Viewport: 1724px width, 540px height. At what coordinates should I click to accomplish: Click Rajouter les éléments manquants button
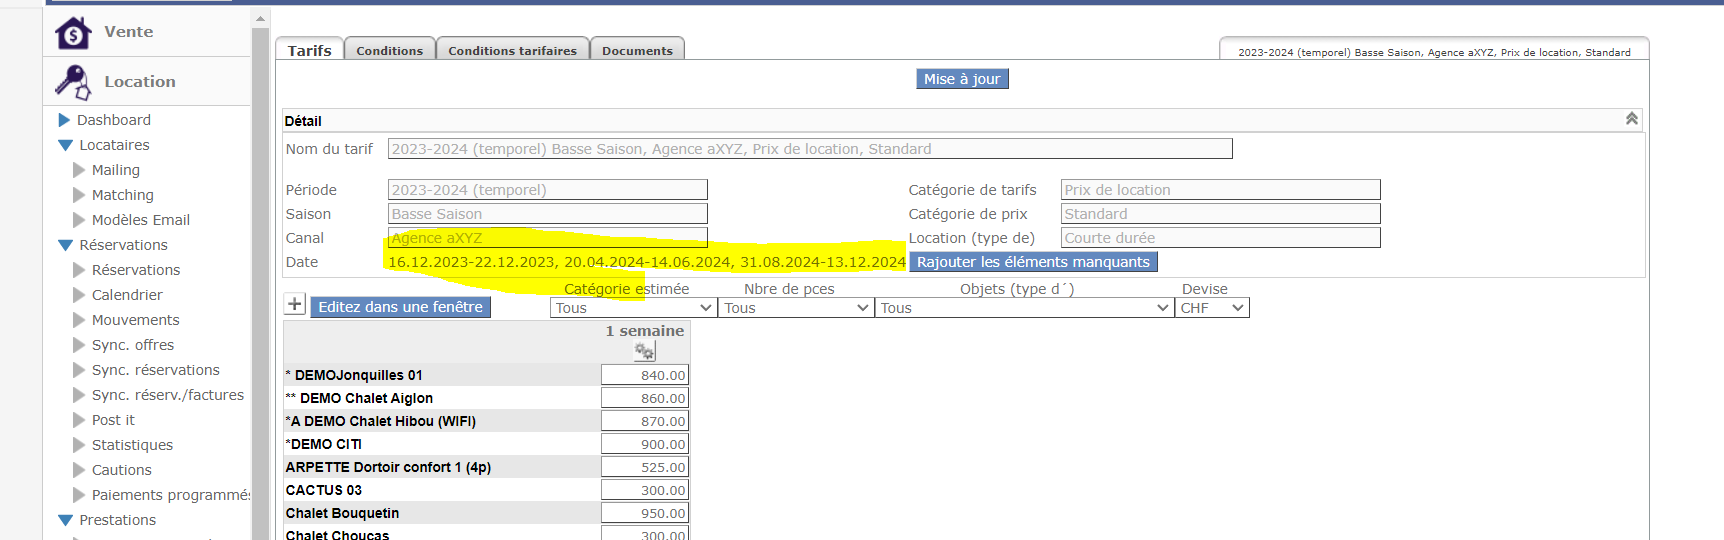point(1033,262)
